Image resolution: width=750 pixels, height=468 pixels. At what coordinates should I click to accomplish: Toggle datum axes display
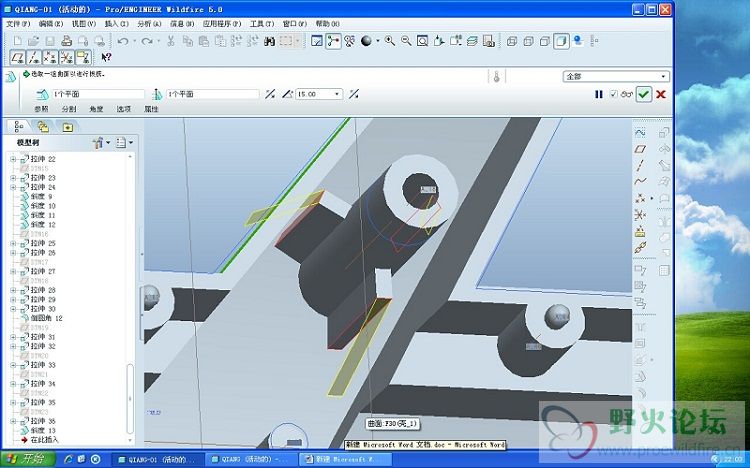34,58
